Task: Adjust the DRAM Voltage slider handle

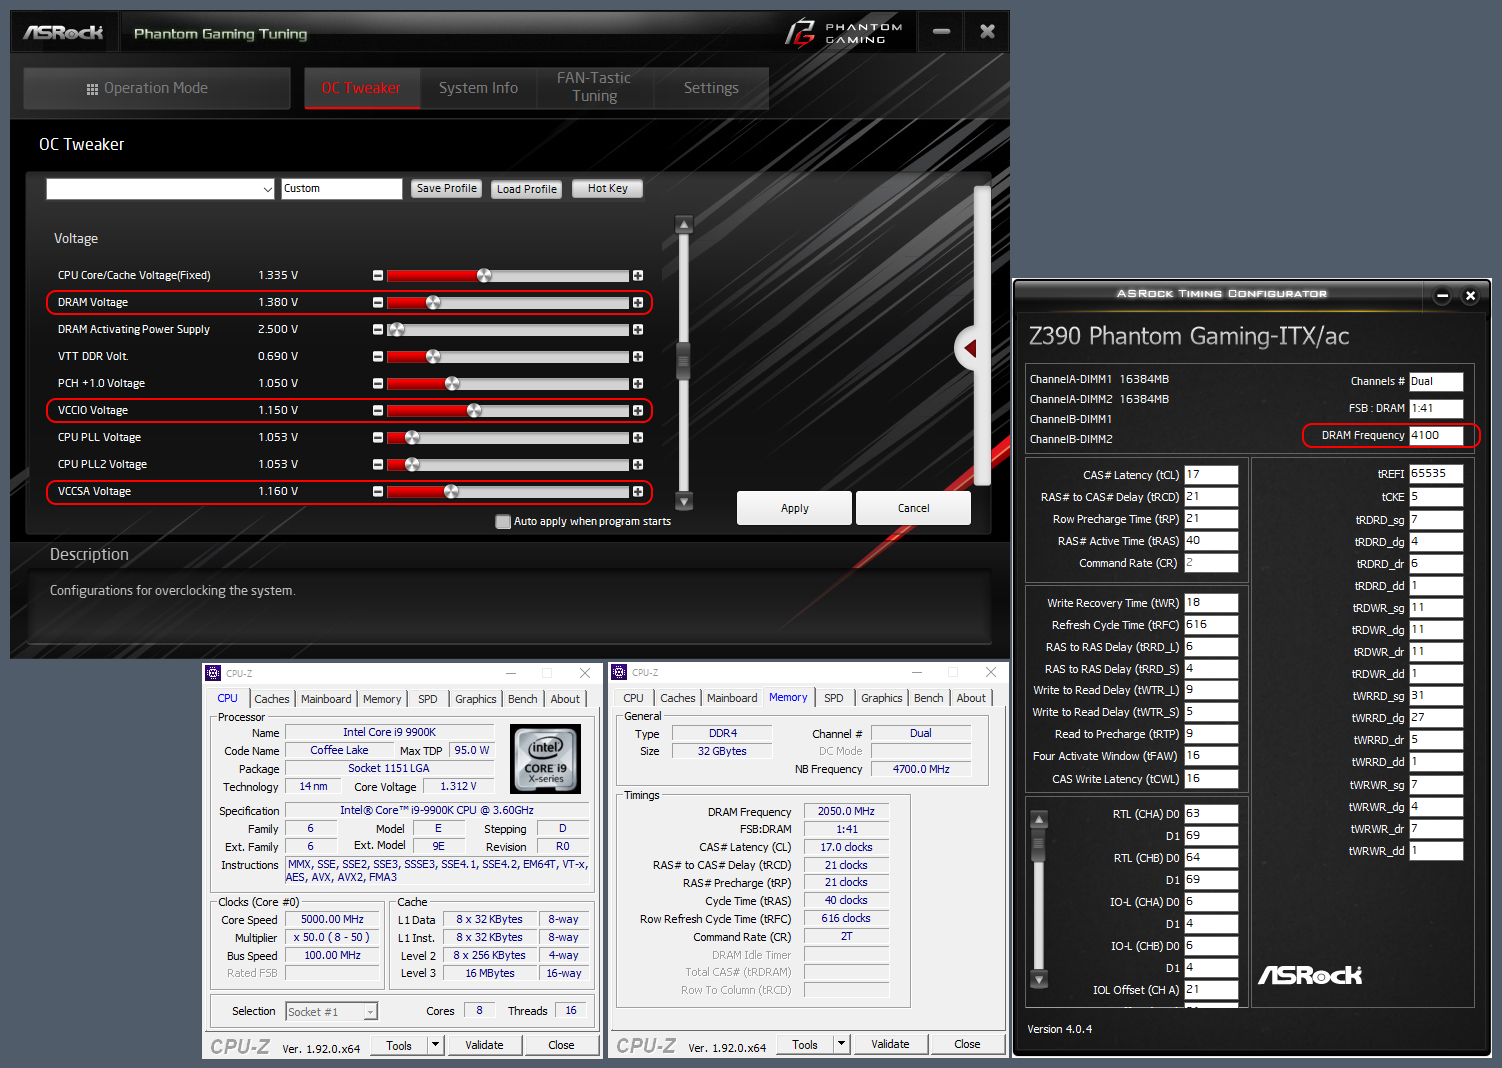Action: tap(433, 302)
